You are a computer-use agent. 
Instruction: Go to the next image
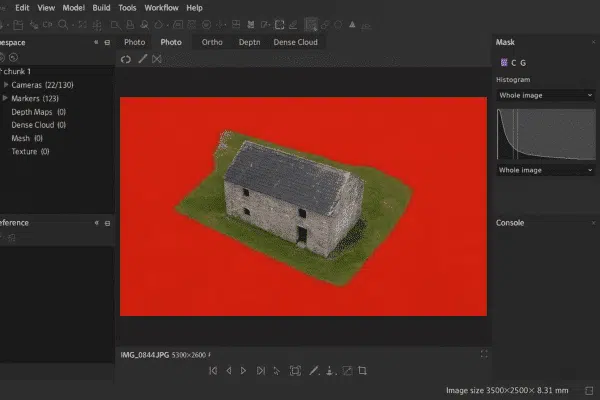[x=243, y=371]
